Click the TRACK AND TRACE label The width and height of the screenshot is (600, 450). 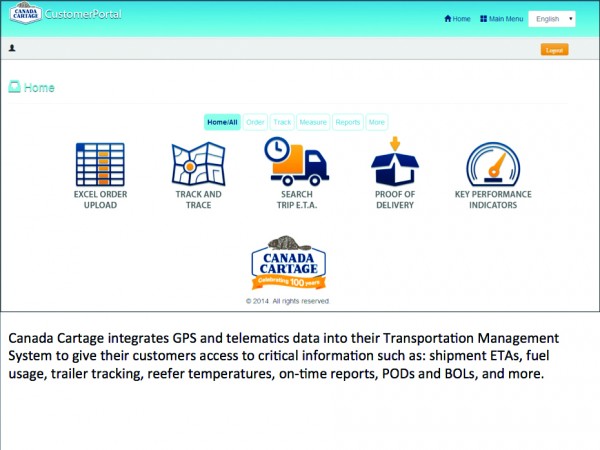[198, 200]
